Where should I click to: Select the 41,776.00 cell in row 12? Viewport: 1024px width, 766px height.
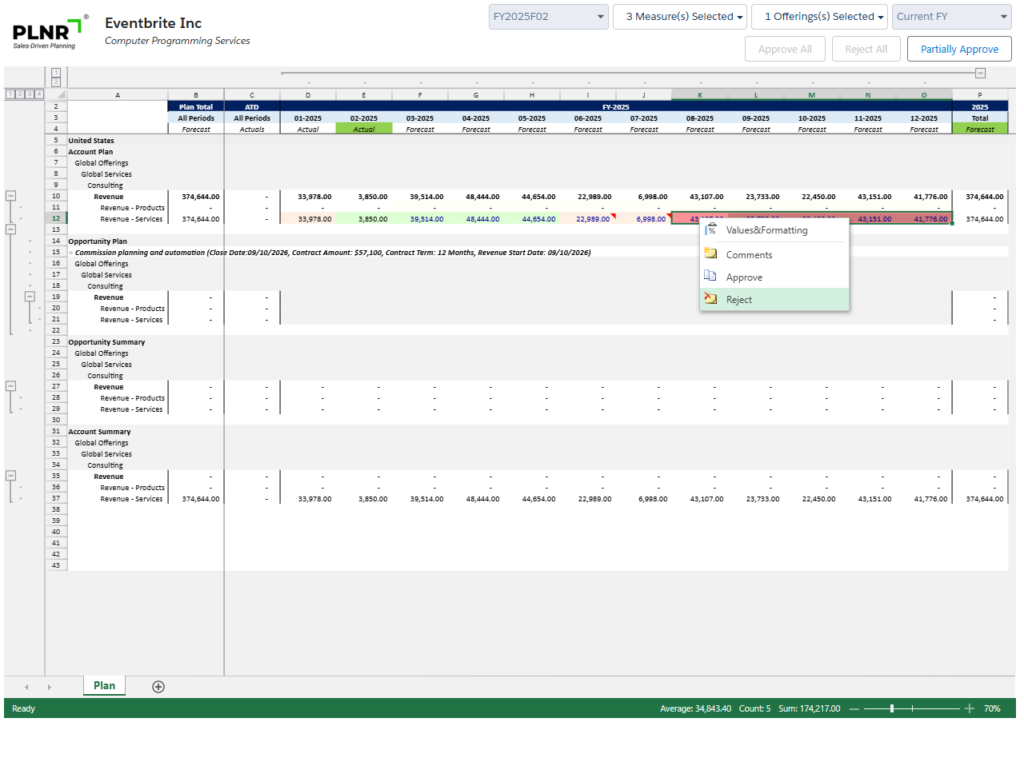coord(924,219)
